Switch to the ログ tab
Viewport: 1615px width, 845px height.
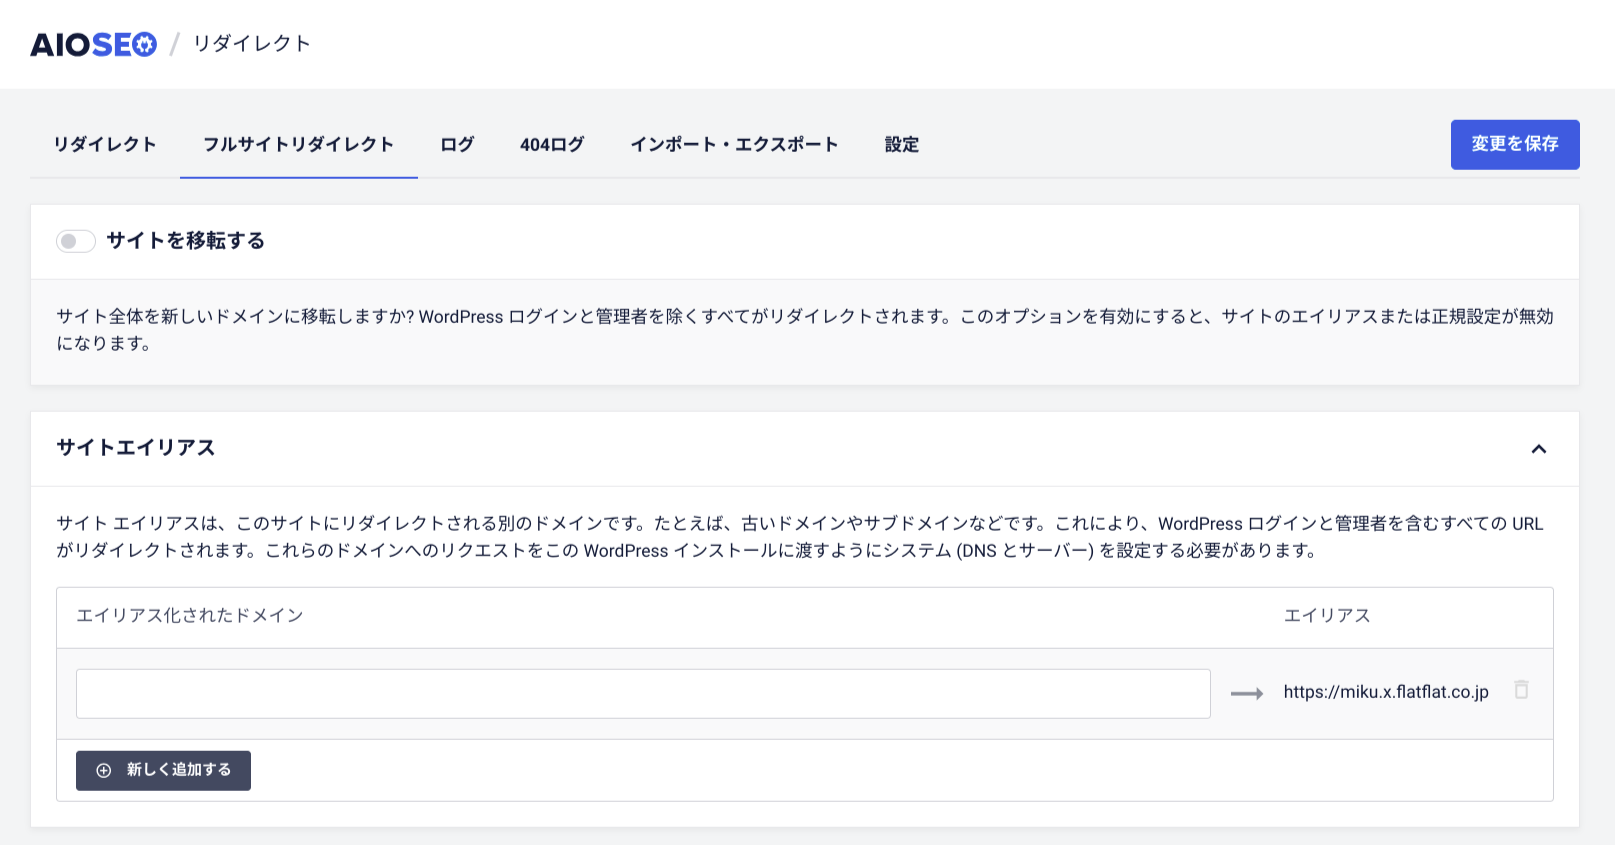[457, 145]
